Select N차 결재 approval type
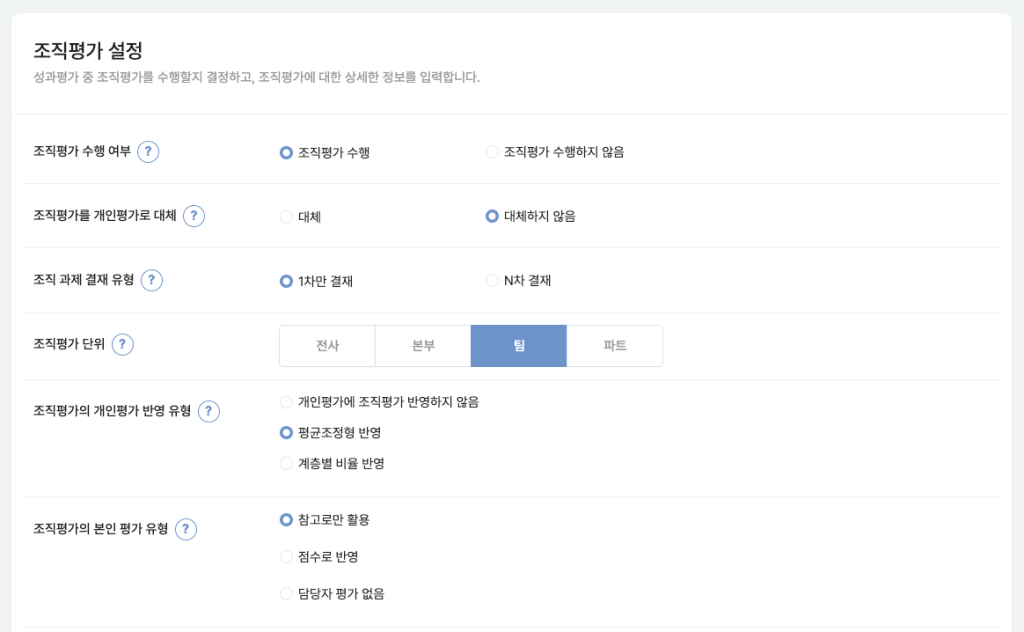The image size is (1024, 632). click(518, 281)
